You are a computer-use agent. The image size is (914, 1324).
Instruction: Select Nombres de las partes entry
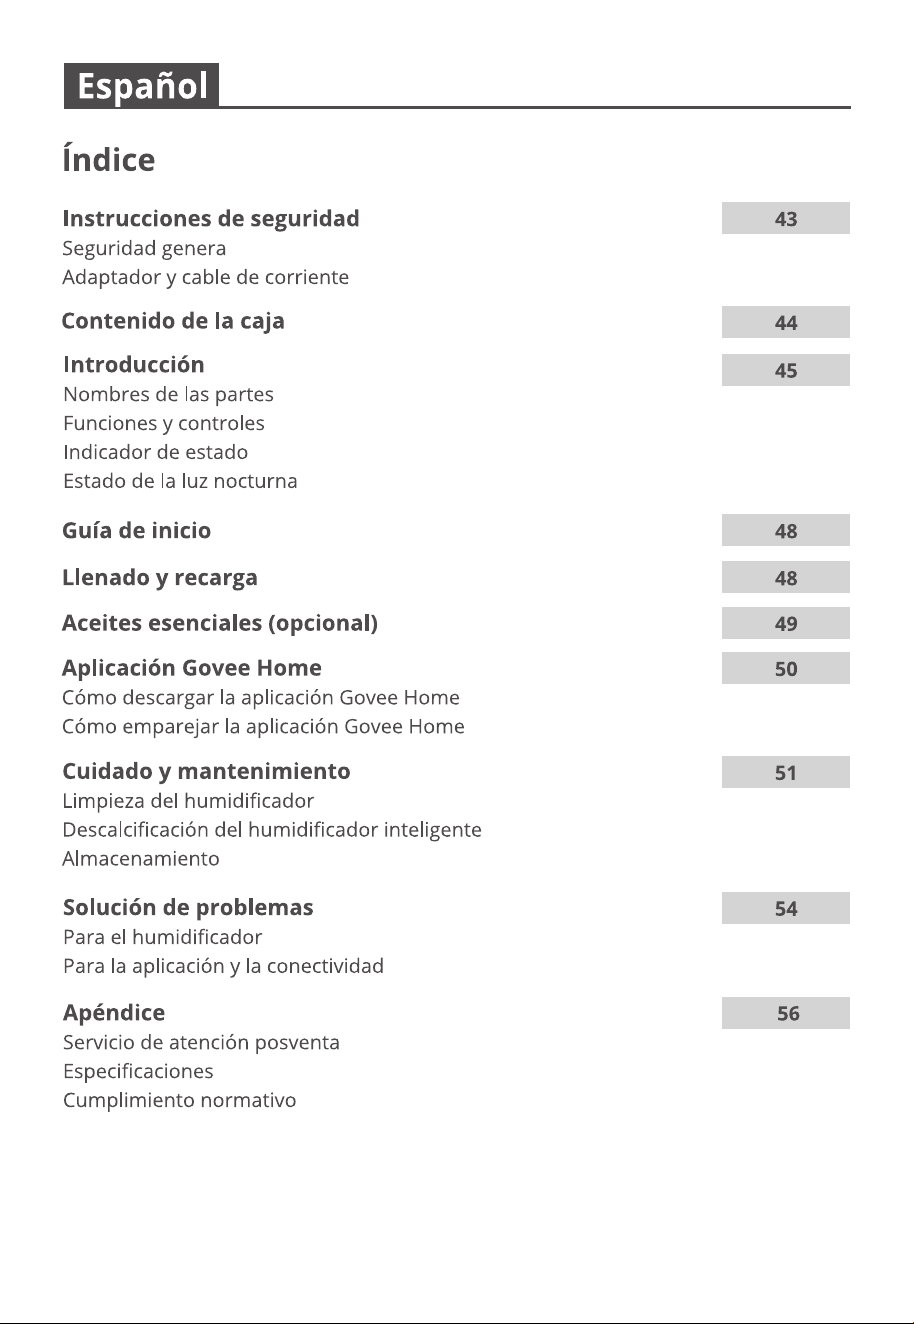coord(168,394)
